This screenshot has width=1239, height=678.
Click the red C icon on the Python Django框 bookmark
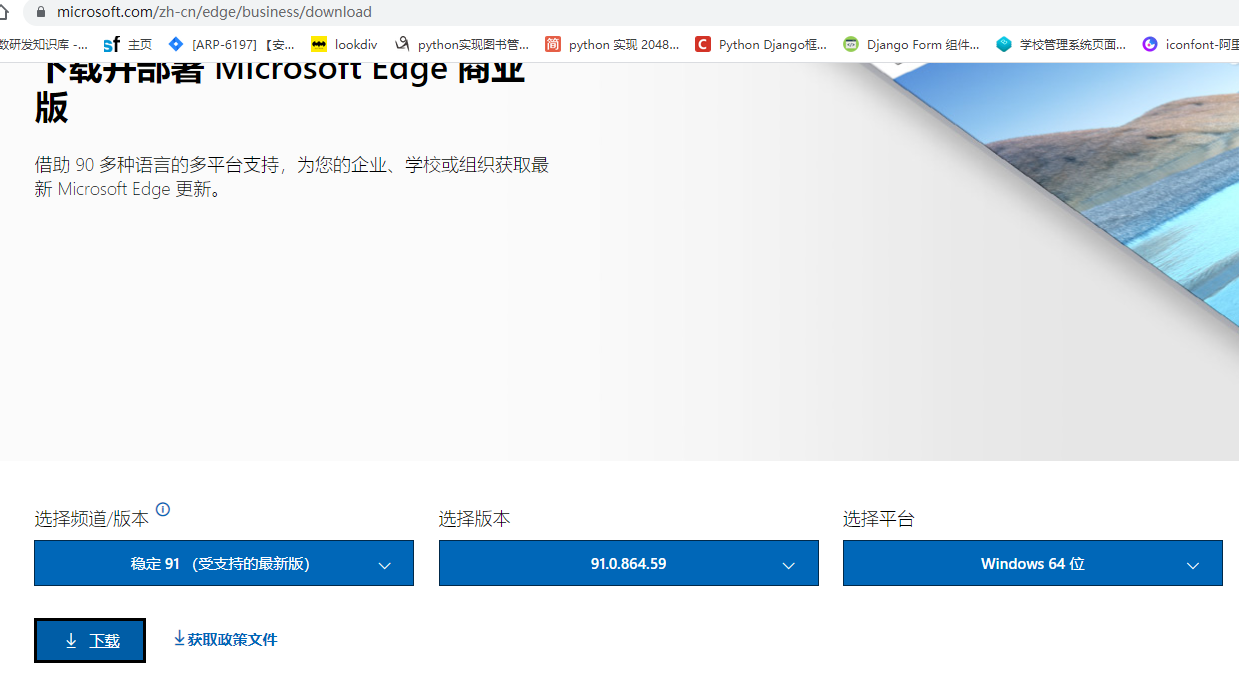point(703,43)
